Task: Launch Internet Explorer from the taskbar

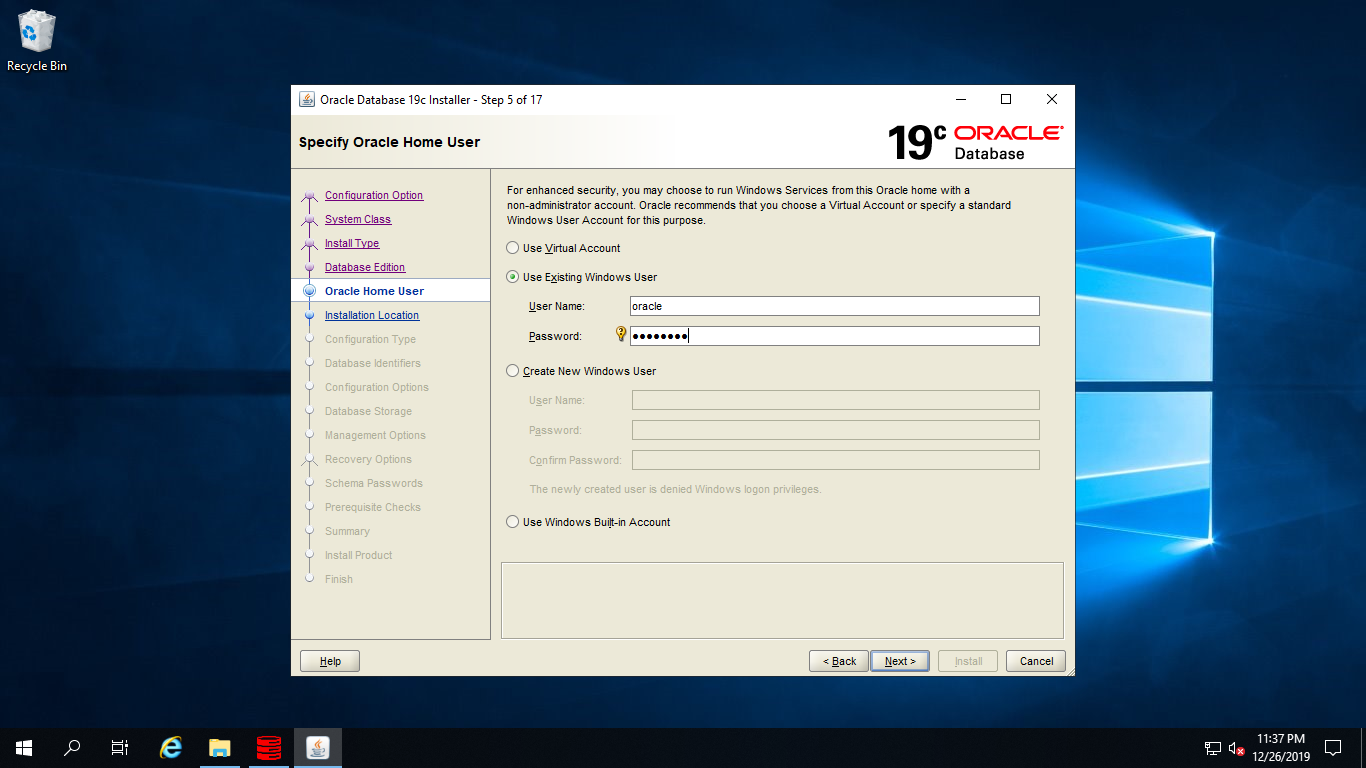Action: point(170,747)
